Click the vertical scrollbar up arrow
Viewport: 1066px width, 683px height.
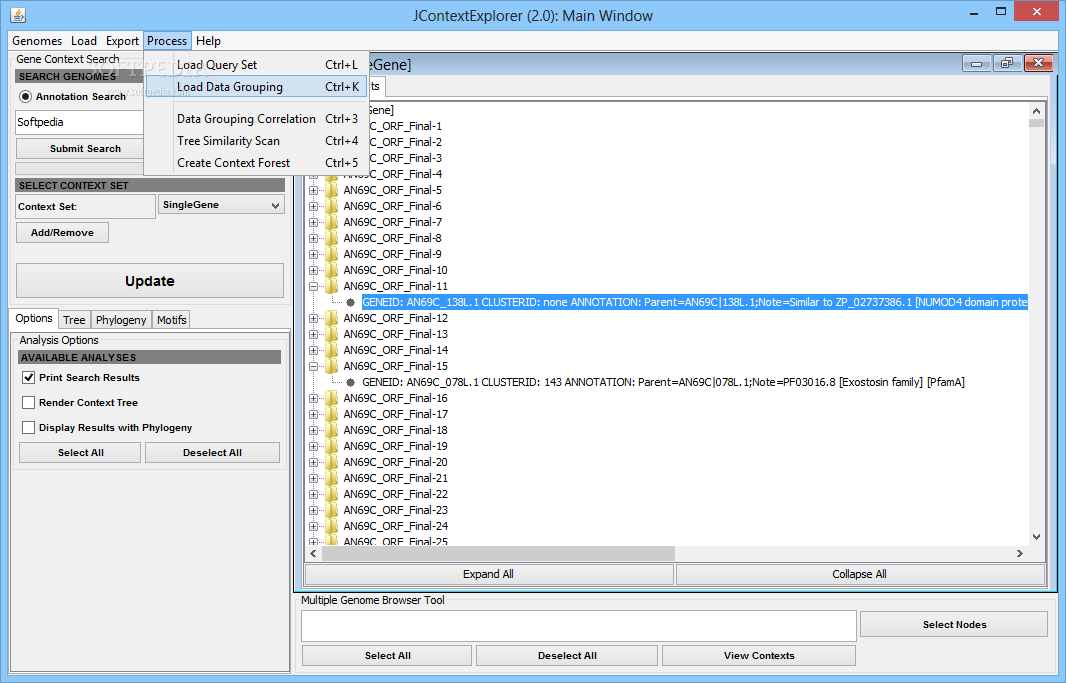[1036, 111]
